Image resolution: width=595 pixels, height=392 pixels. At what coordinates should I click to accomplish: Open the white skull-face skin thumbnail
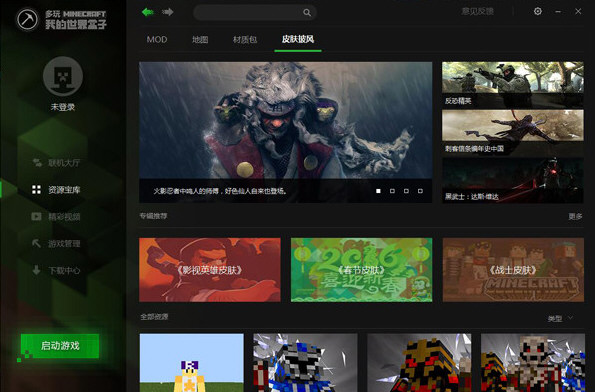click(533, 363)
